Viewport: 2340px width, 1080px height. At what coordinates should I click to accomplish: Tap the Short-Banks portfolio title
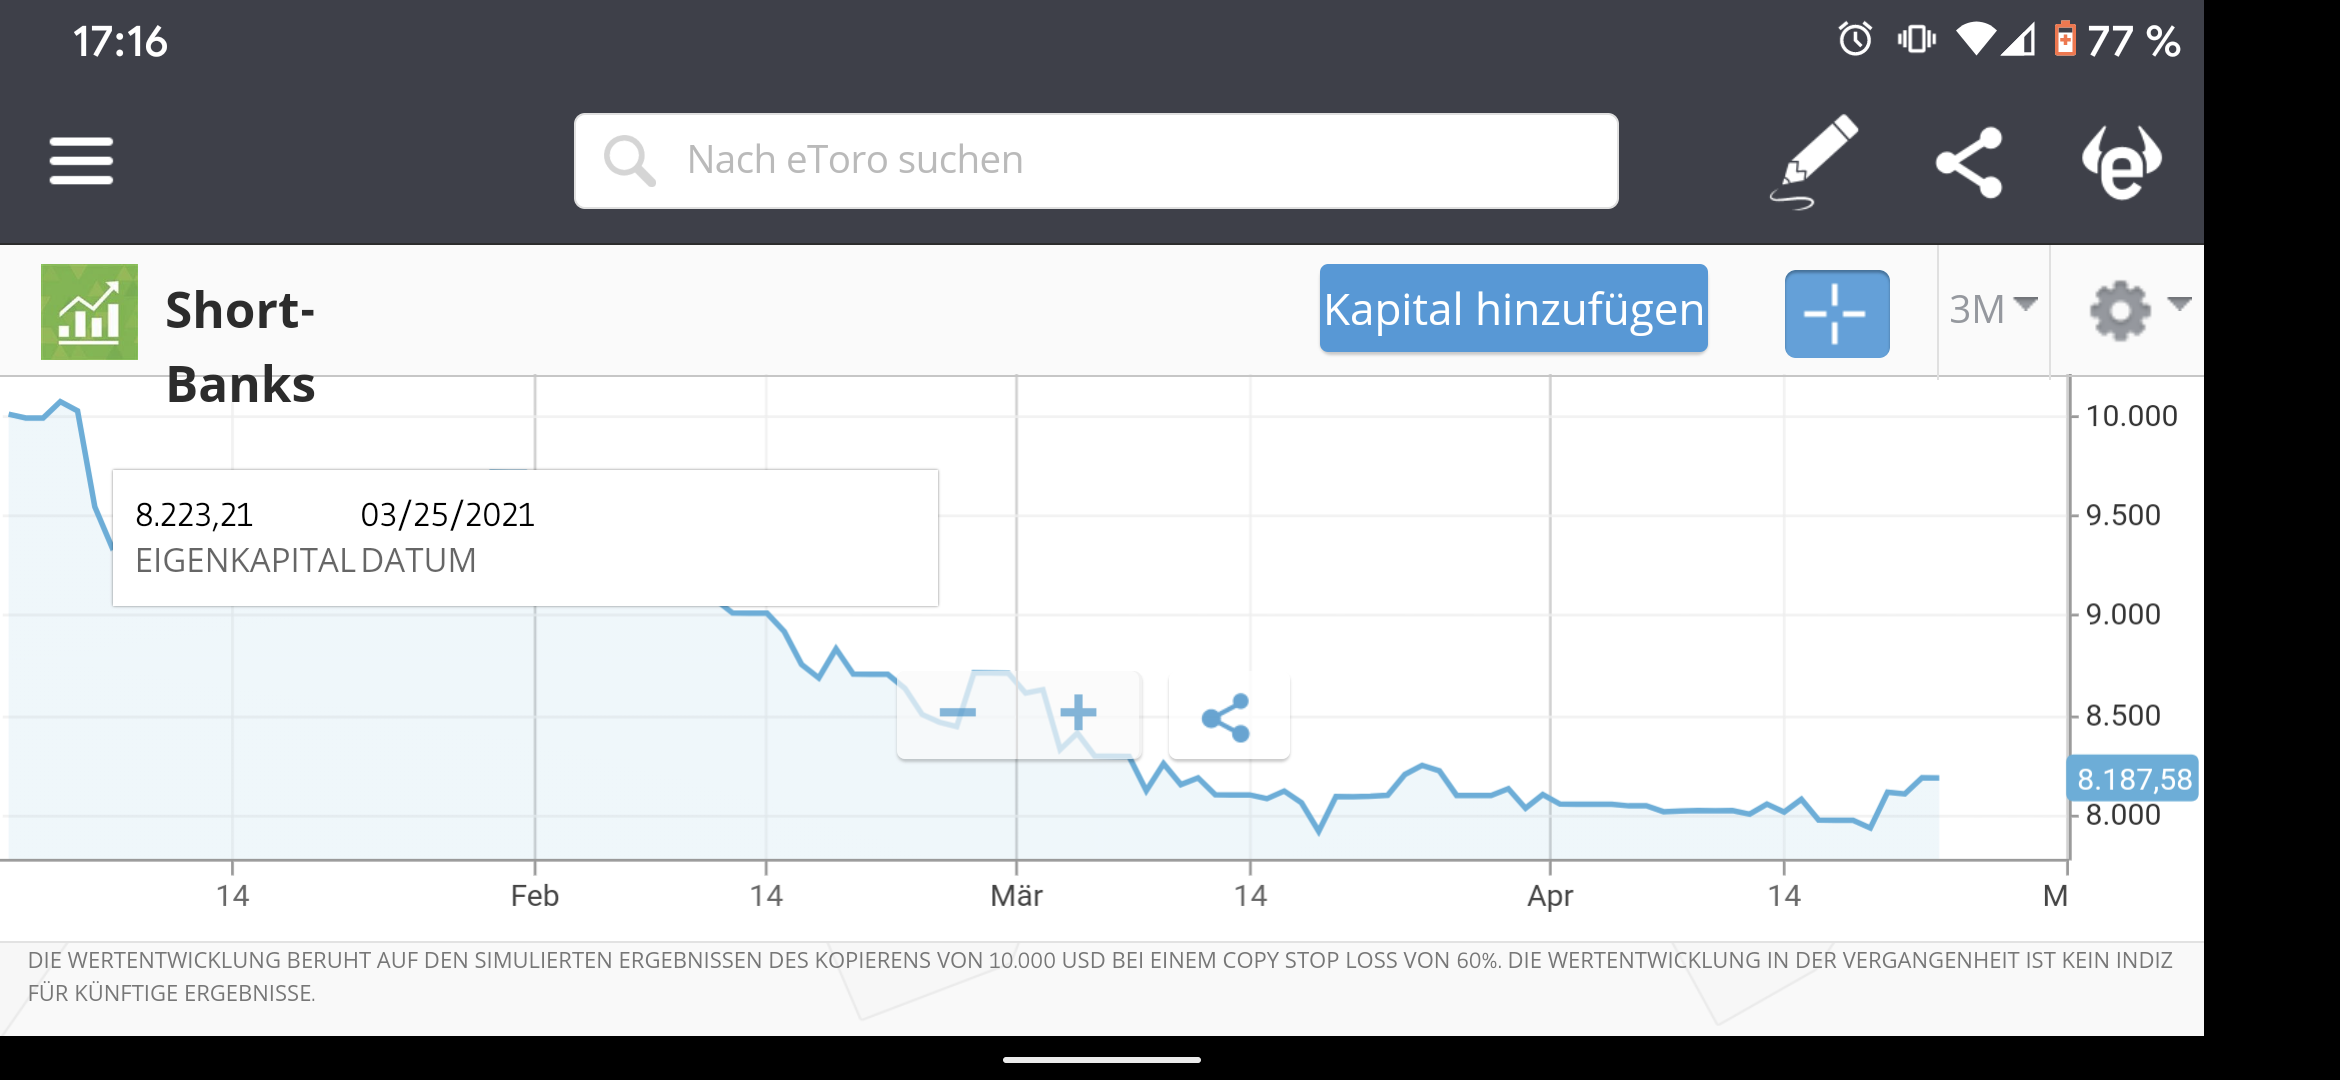[240, 346]
